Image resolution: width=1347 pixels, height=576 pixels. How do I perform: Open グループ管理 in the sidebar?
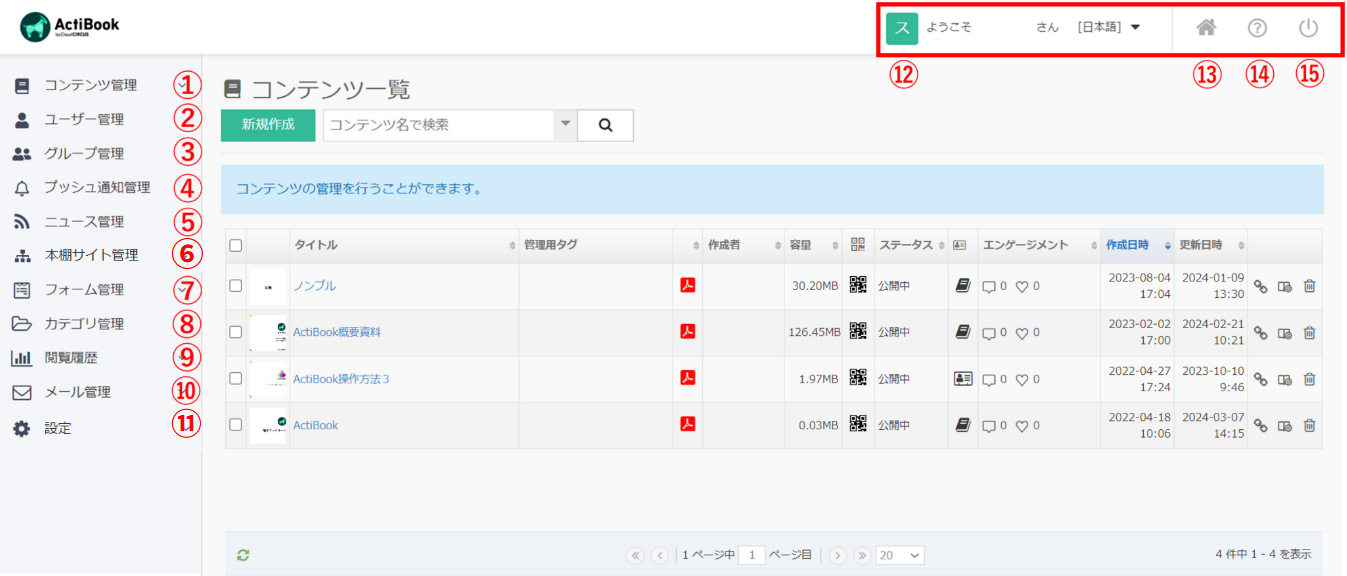tap(84, 153)
